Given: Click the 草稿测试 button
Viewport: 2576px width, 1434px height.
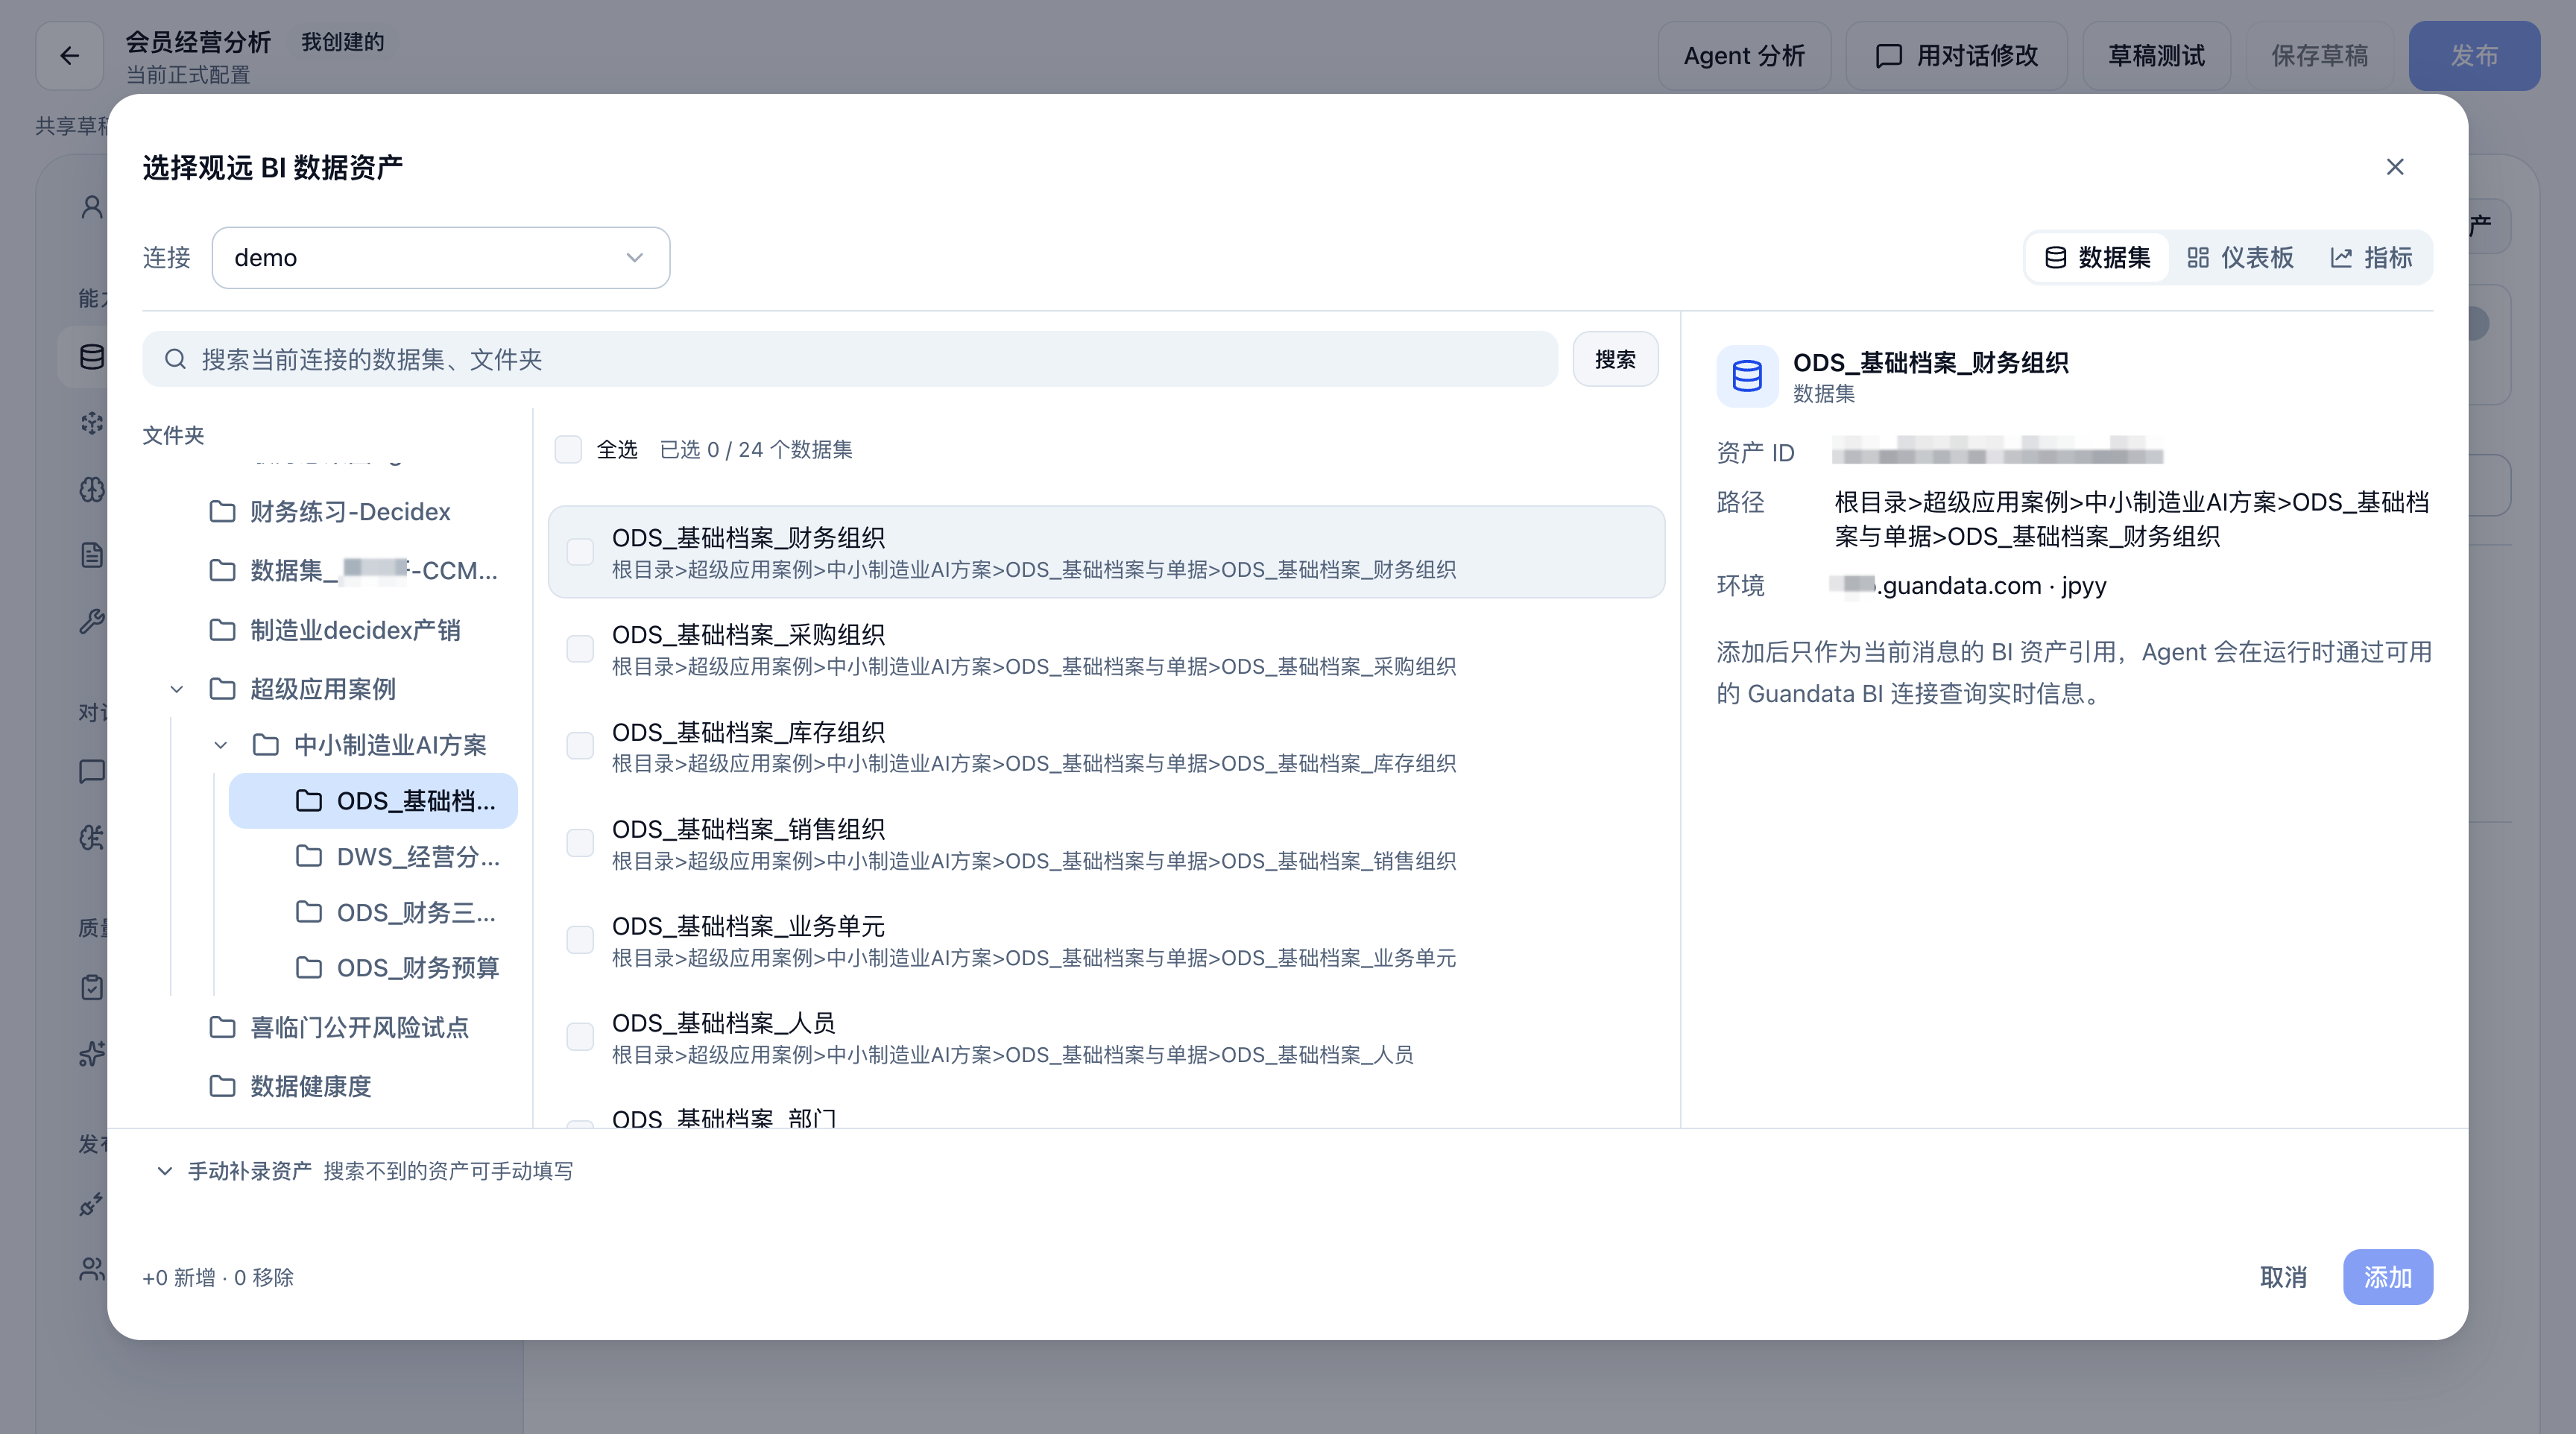Looking at the screenshot, I should click(2156, 56).
